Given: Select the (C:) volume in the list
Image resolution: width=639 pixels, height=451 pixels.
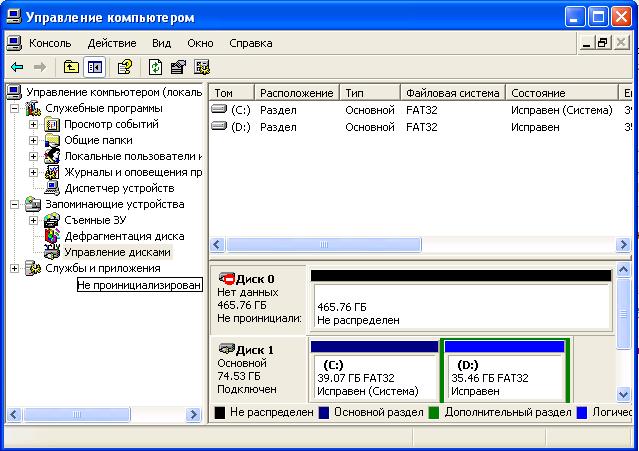Looking at the screenshot, I should [x=240, y=109].
